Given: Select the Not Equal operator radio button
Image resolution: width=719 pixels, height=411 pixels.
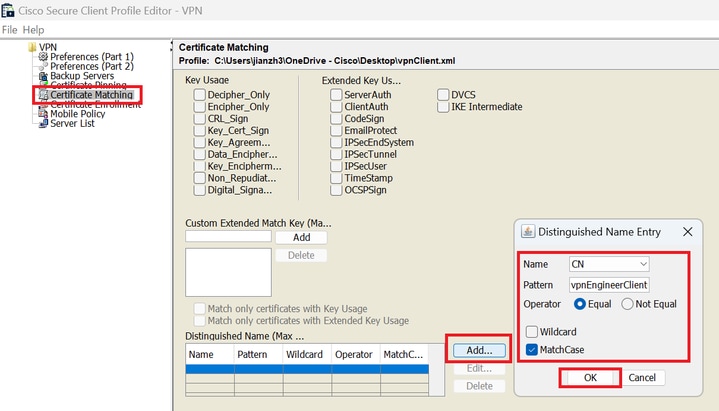Looking at the screenshot, I should pyautogui.click(x=627, y=304).
